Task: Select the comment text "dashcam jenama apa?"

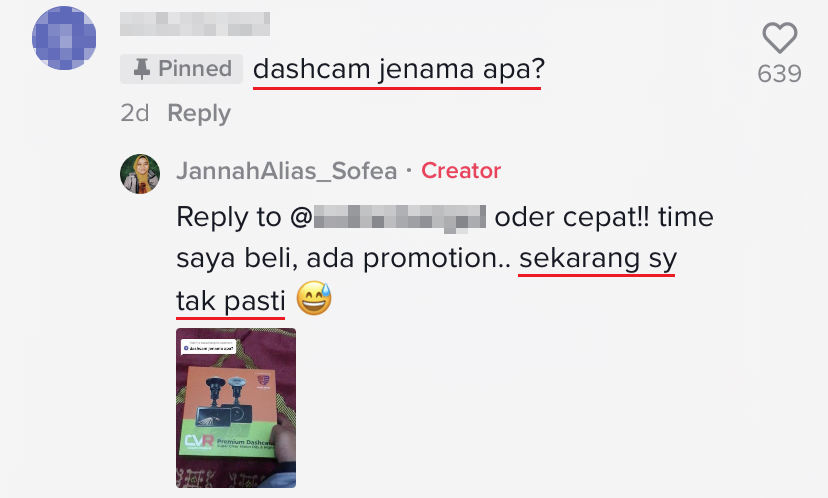Action: (x=399, y=69)
